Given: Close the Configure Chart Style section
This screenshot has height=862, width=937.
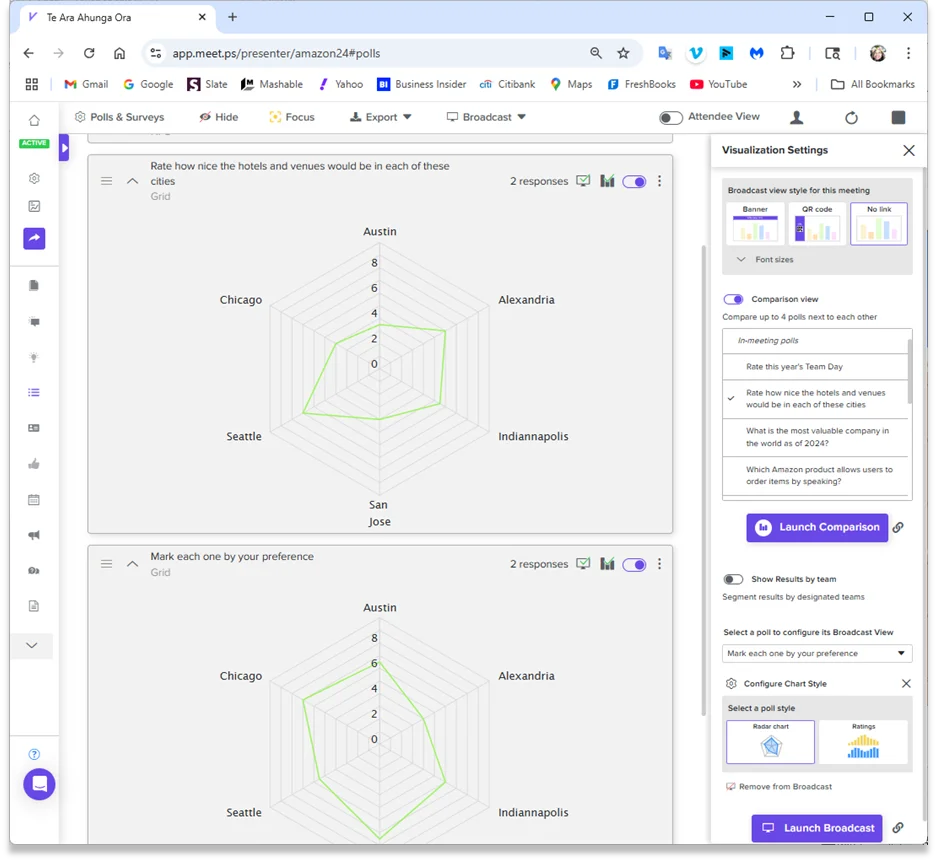Looking at the screenshot, I should click(906, 683).
